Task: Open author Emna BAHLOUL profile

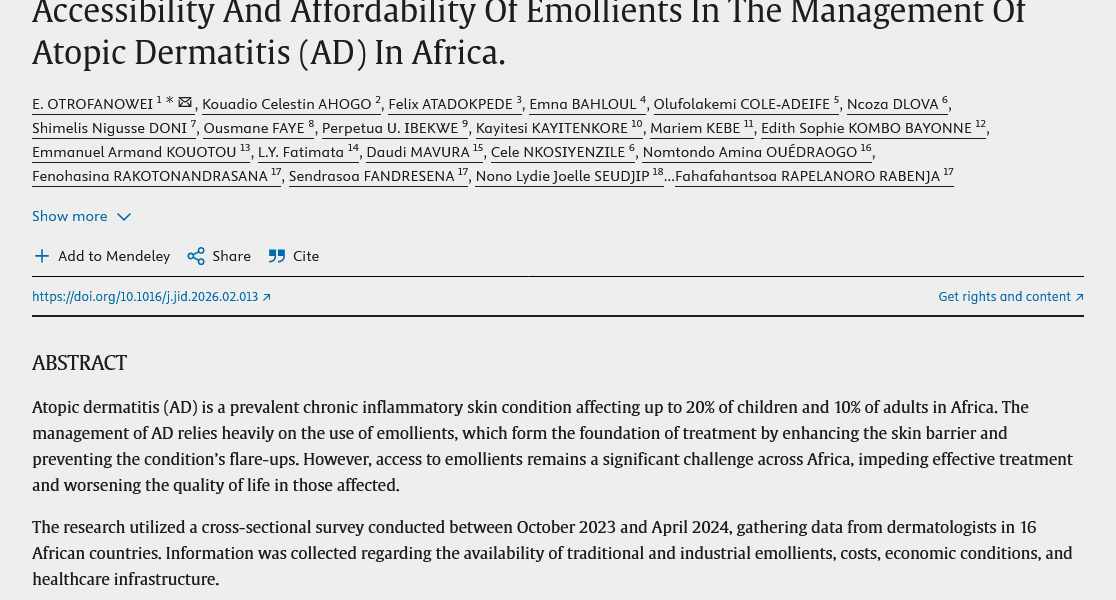Action: coord(582,104)
